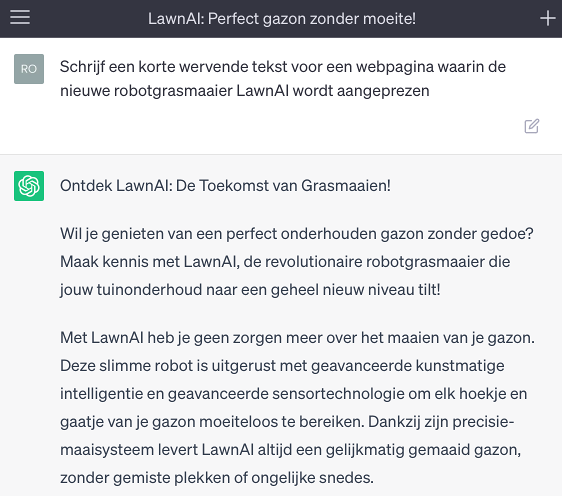Open the hamburger sidebar menu
Viewport: 562px width, 496px height.
pyautogui.click(x=20, y=17)
